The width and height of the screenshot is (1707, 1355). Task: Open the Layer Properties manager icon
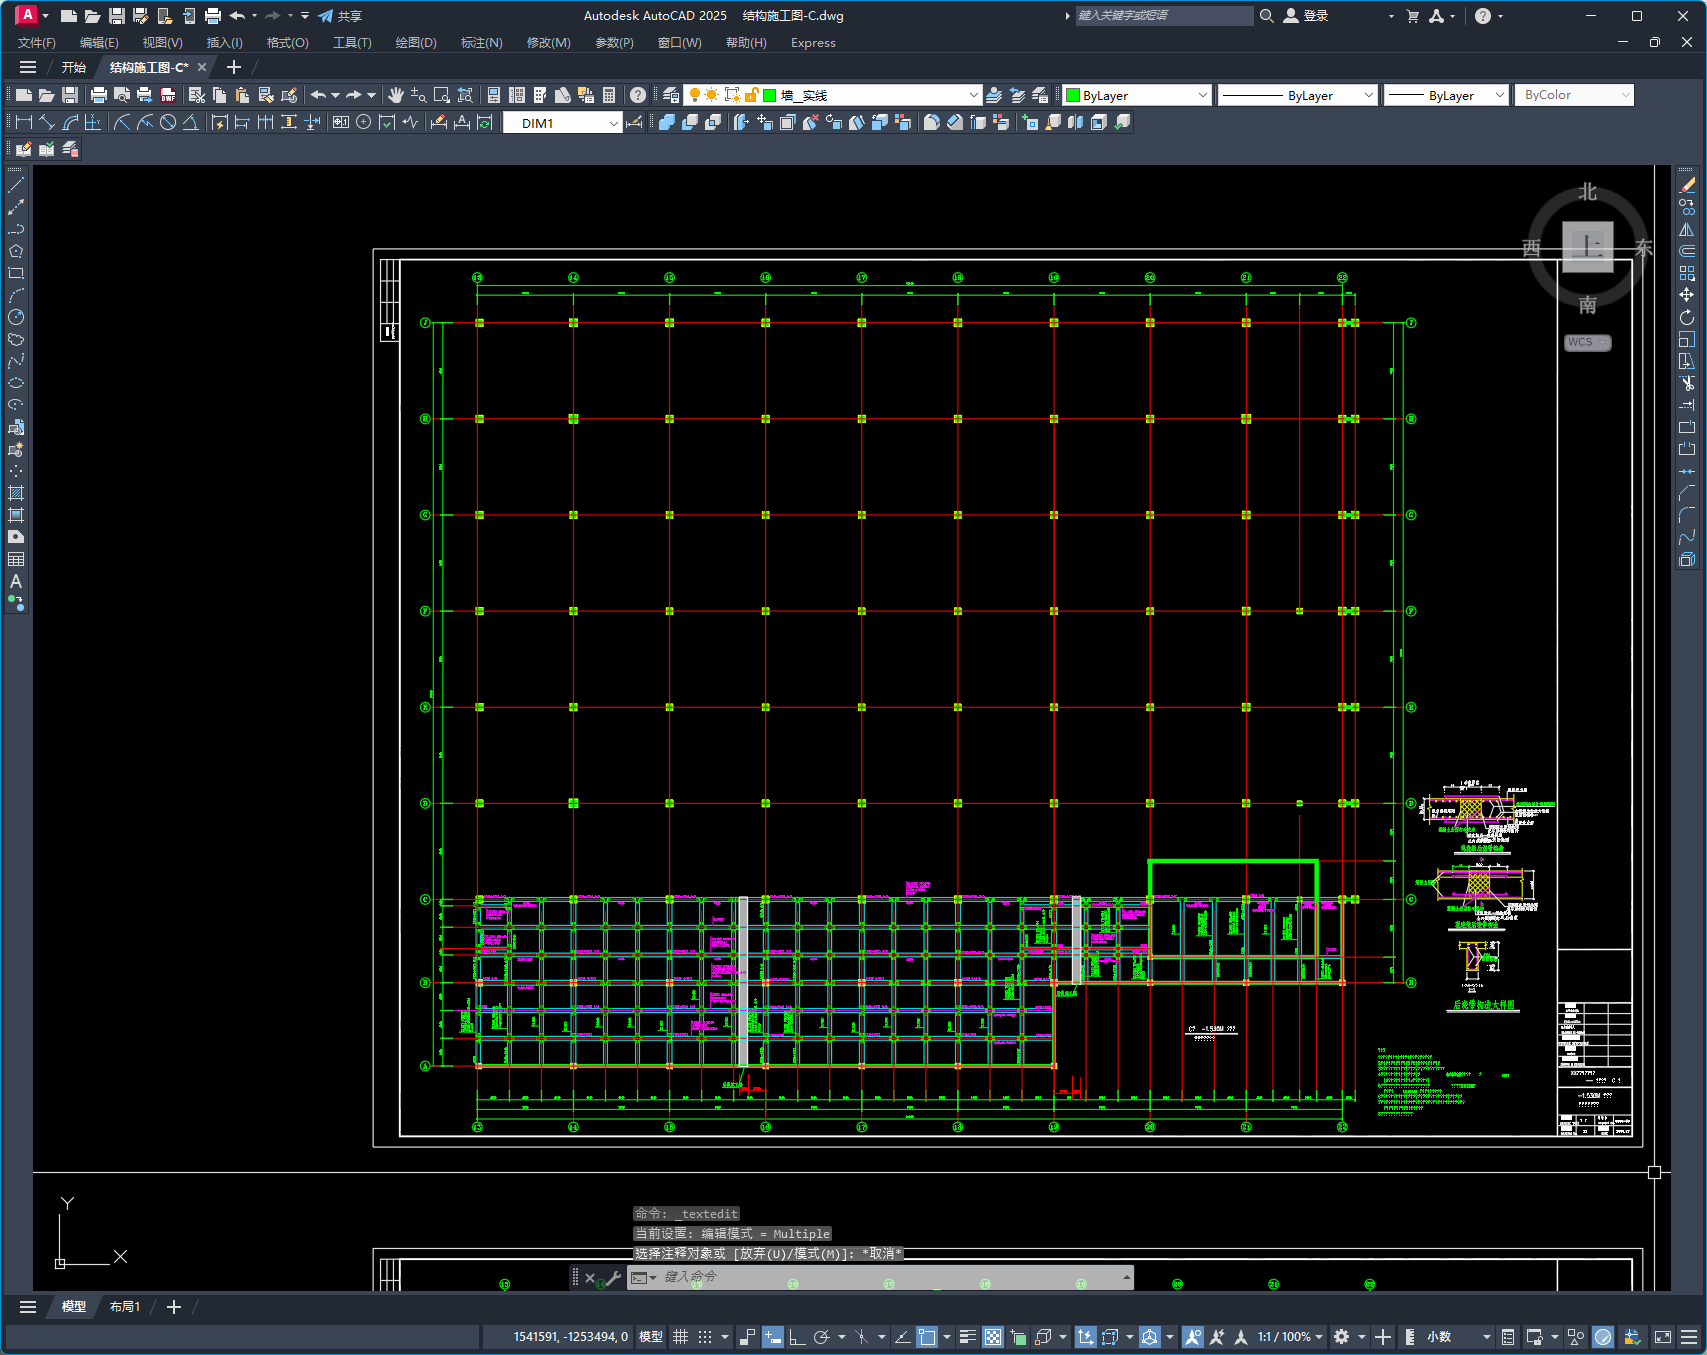point(671,95)
